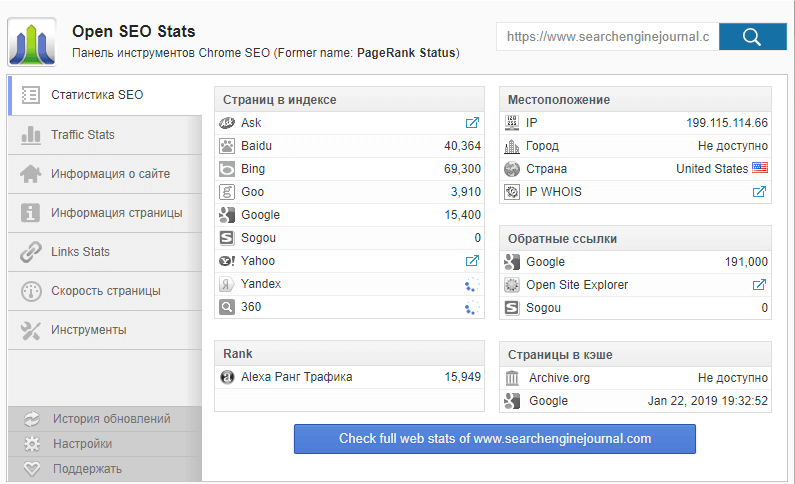Open the Traffic Stats tab
This screenshot has height=484, width=795.
coord(105,135)
